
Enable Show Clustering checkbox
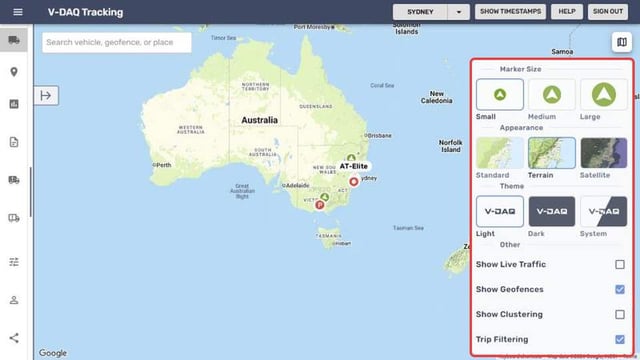point(620,314)
